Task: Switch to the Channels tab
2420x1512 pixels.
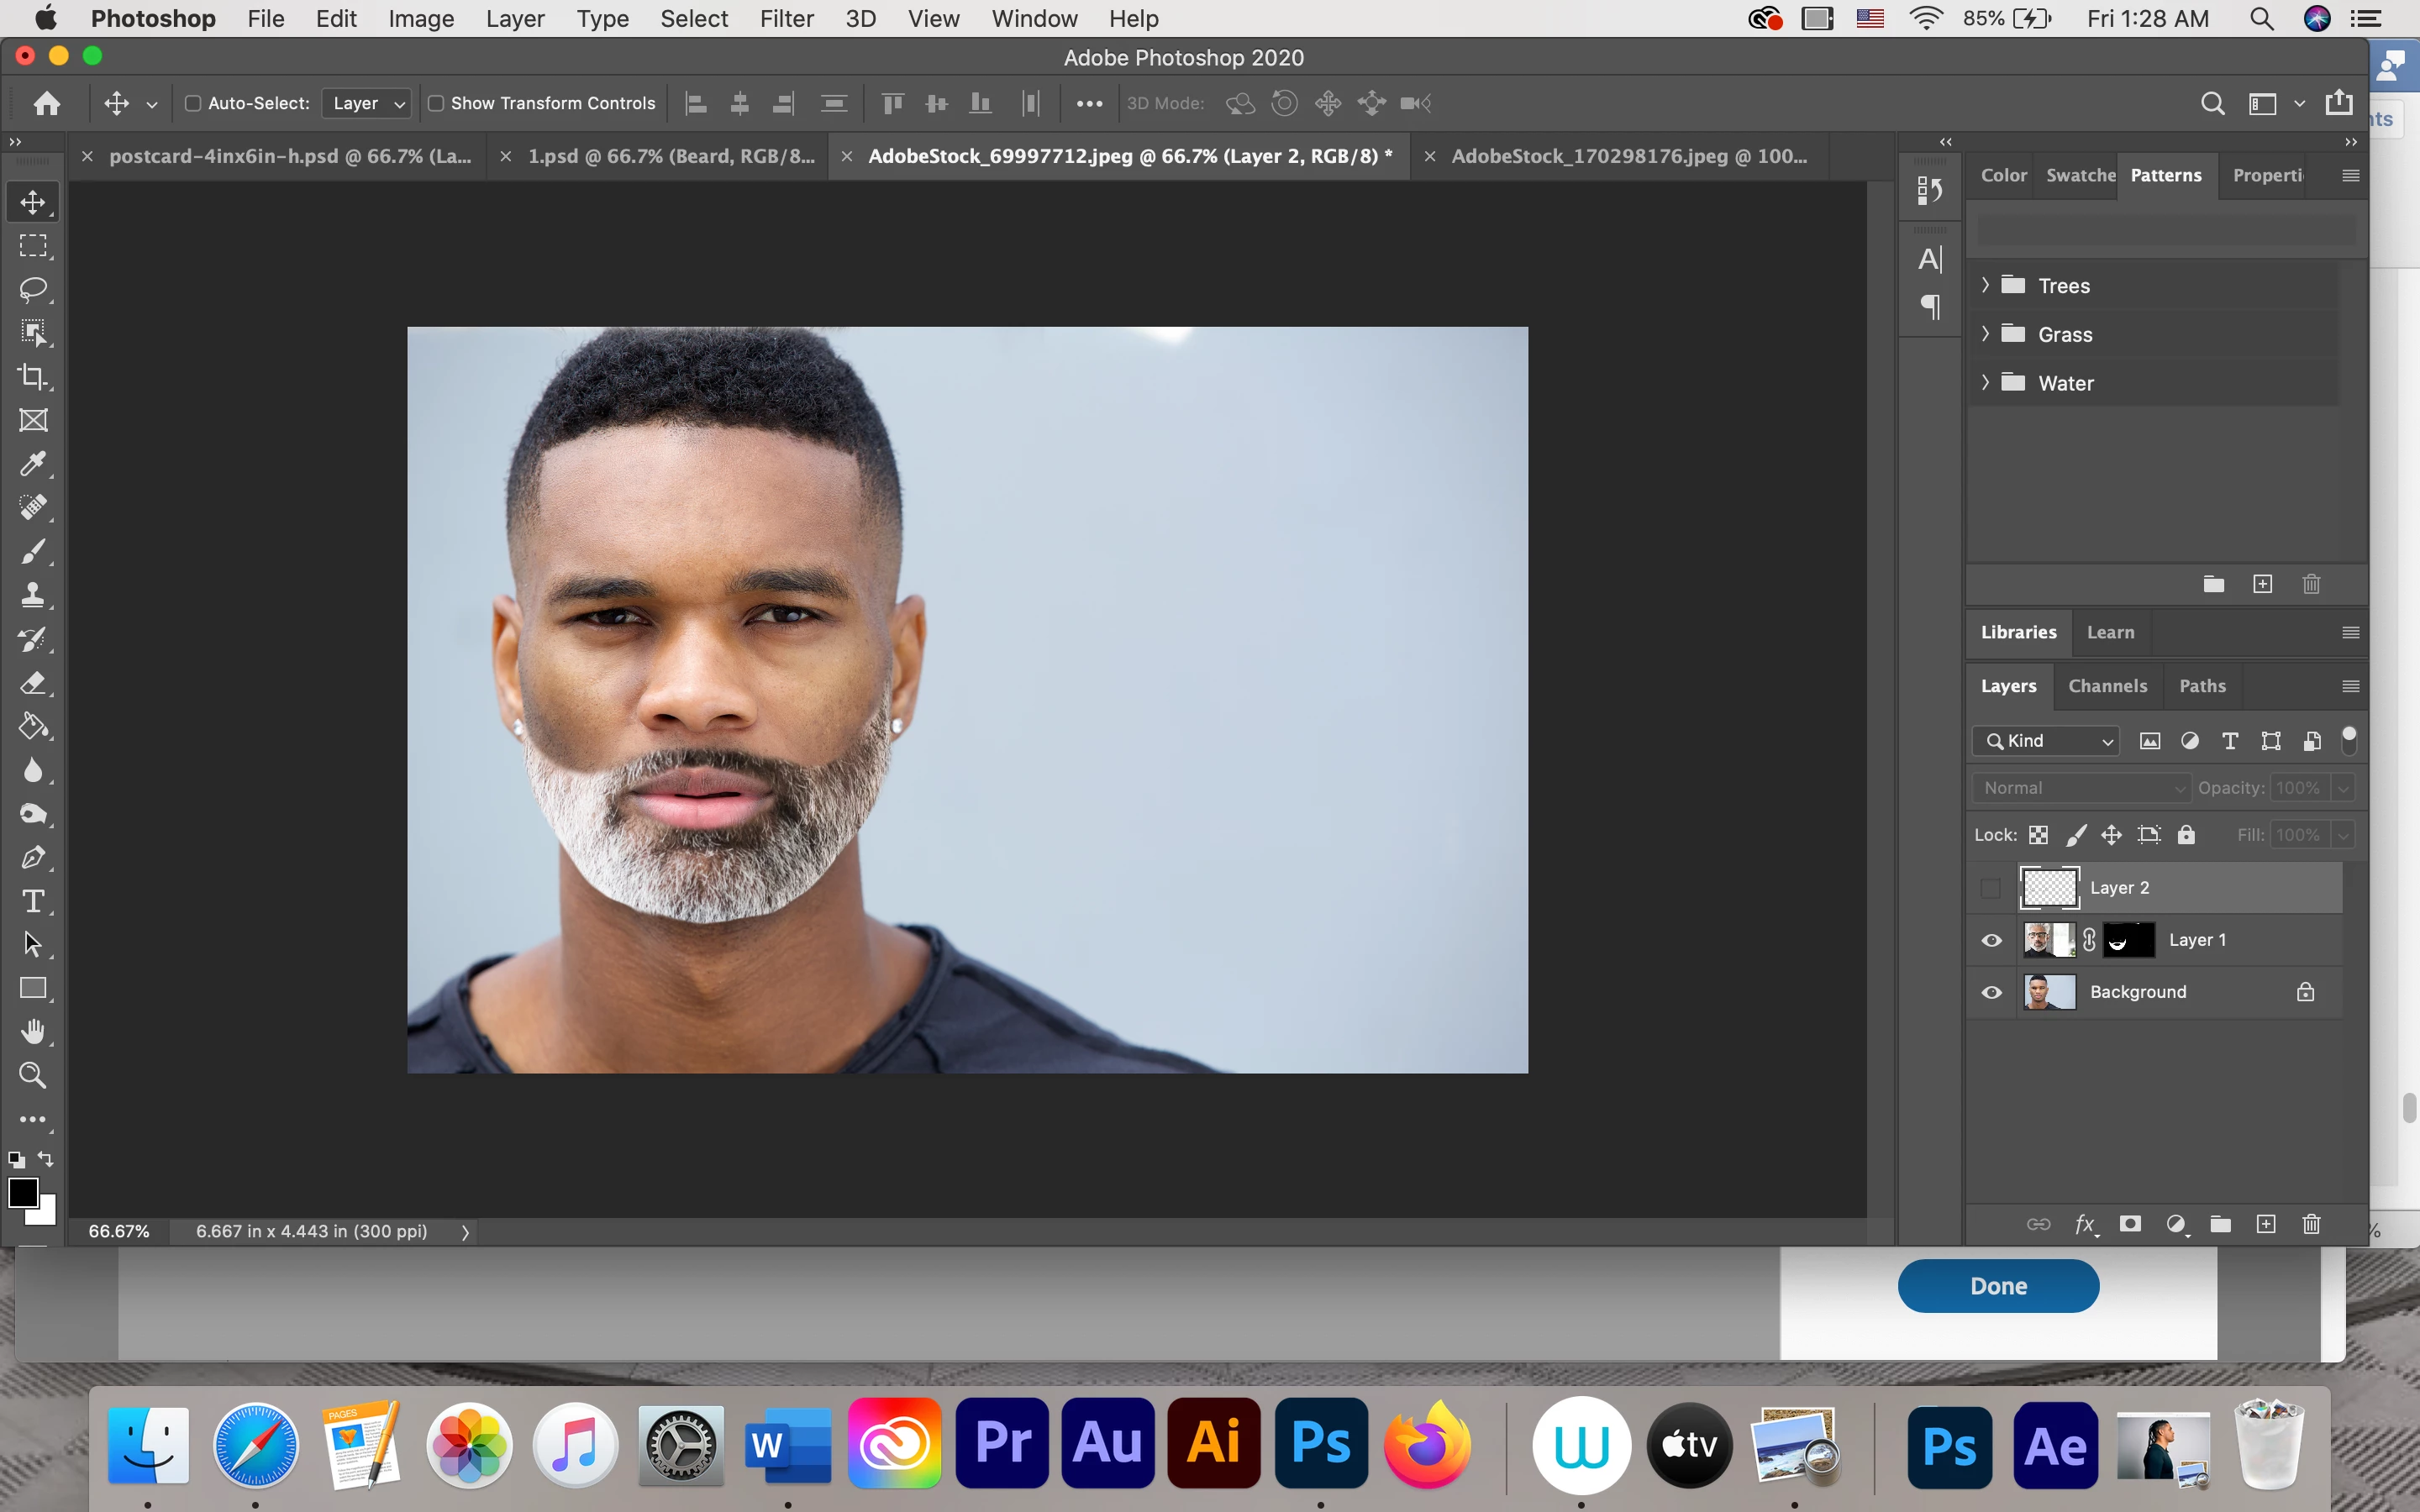Action: coord(2107,686)
